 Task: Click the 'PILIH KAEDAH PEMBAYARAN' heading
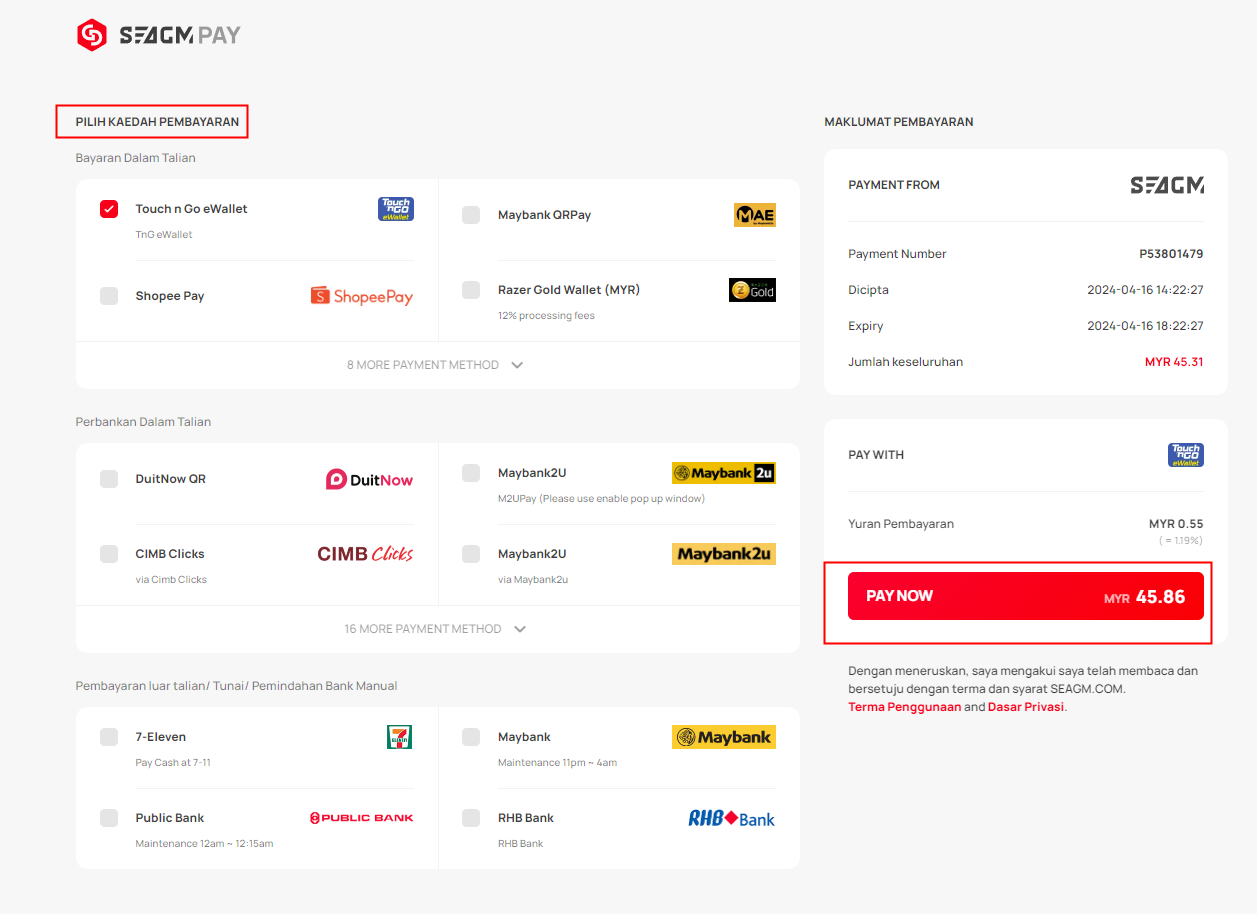click(x=158, y=122)
